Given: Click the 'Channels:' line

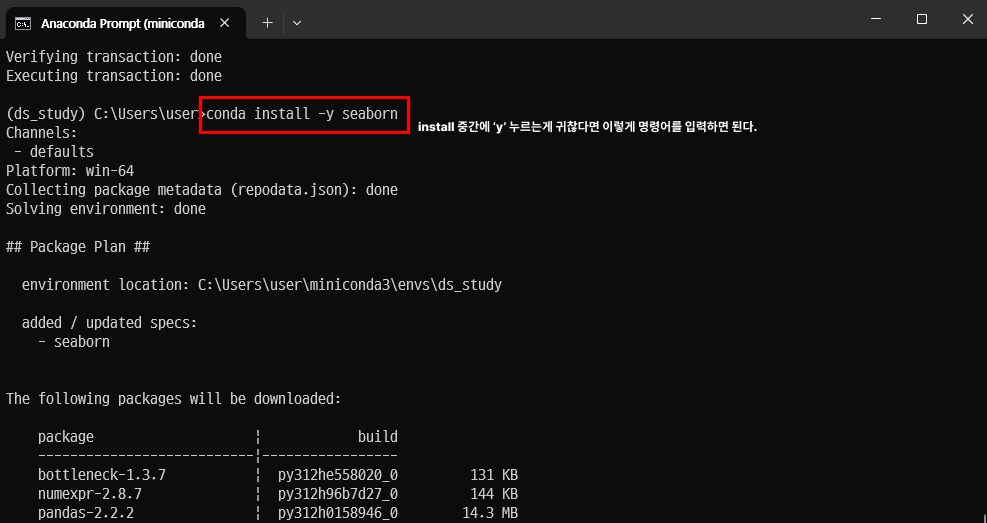Looking at the screenshot, I should (42, 133).
